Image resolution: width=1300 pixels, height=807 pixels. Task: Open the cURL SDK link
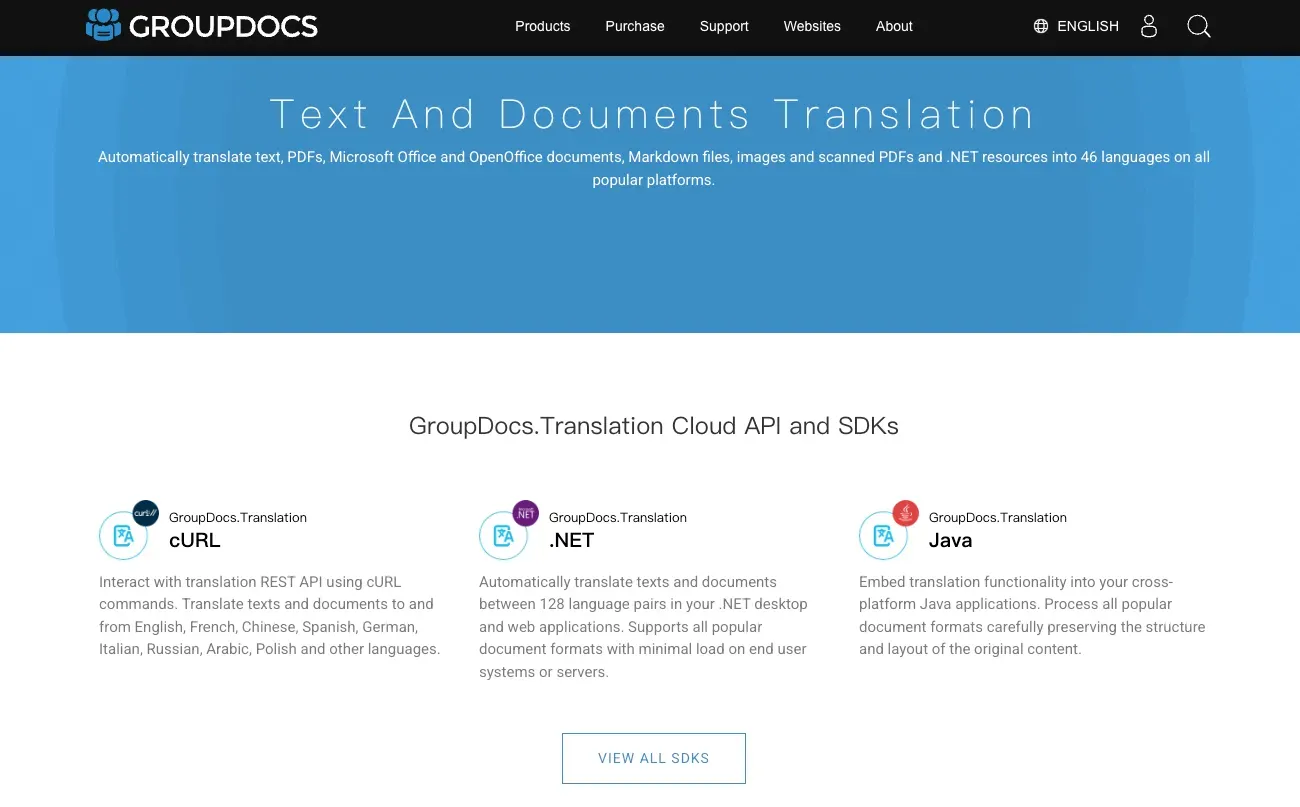point(194,540)
